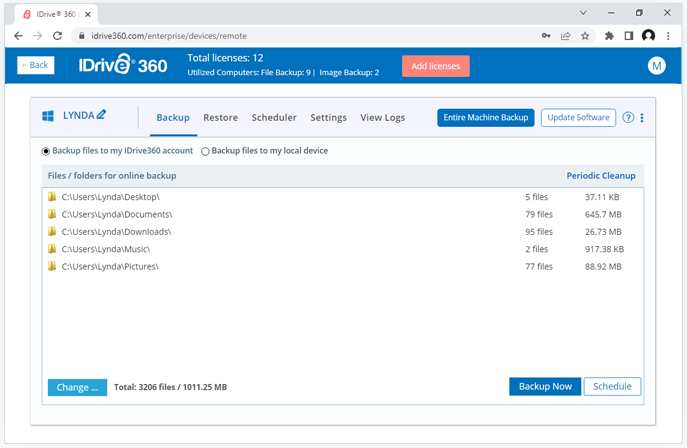The width and height of the screenshot is (687, 448).
Task: Toggle the browser side panel icon
Action: pos(629,36)
